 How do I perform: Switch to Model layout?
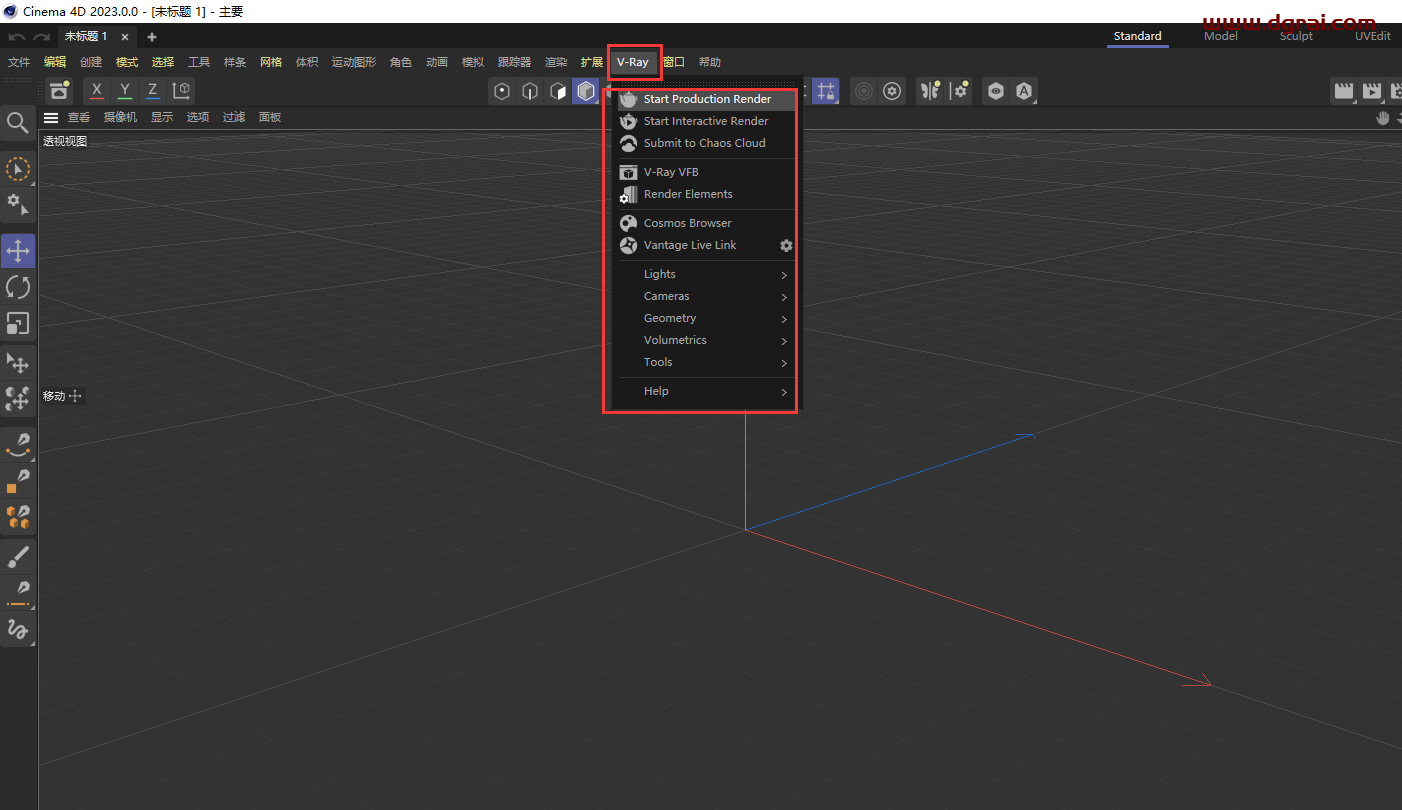(1220, 36)
